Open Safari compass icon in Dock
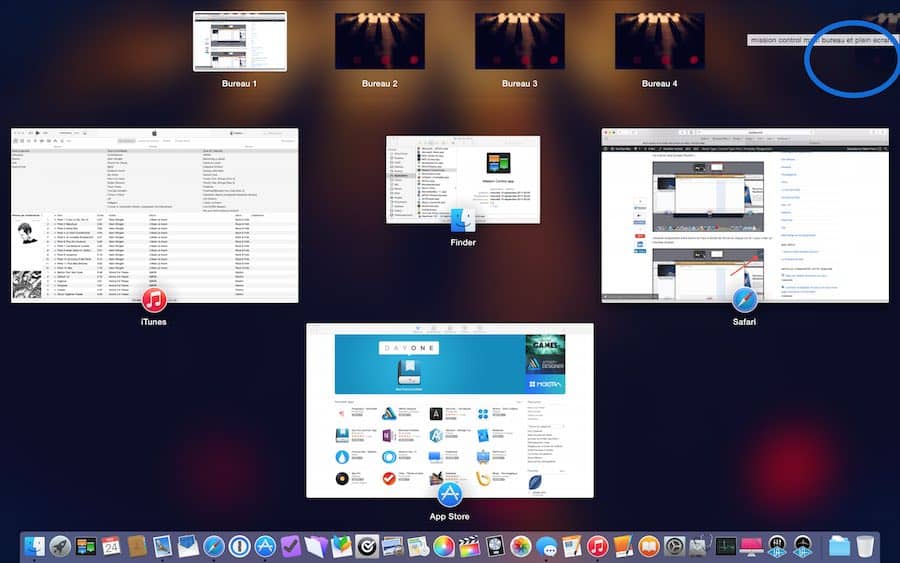Viewport: 900px width, 563px height. point(214,546)
